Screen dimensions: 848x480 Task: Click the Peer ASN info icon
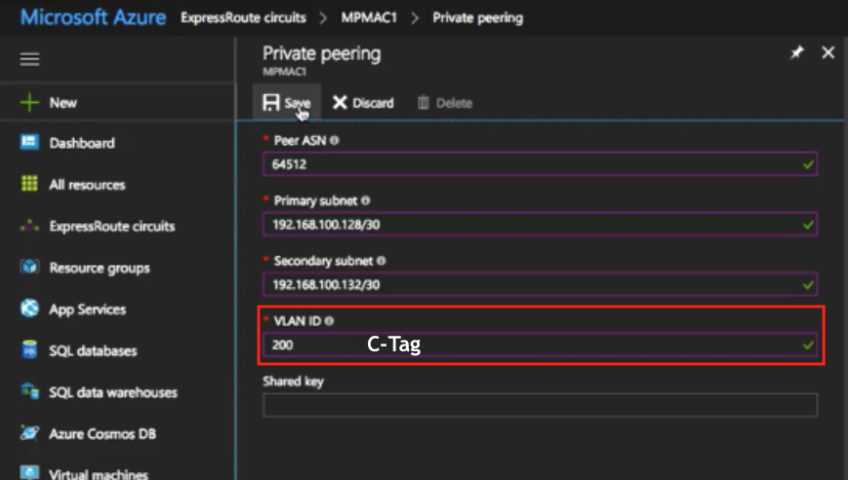pos(334,141)
